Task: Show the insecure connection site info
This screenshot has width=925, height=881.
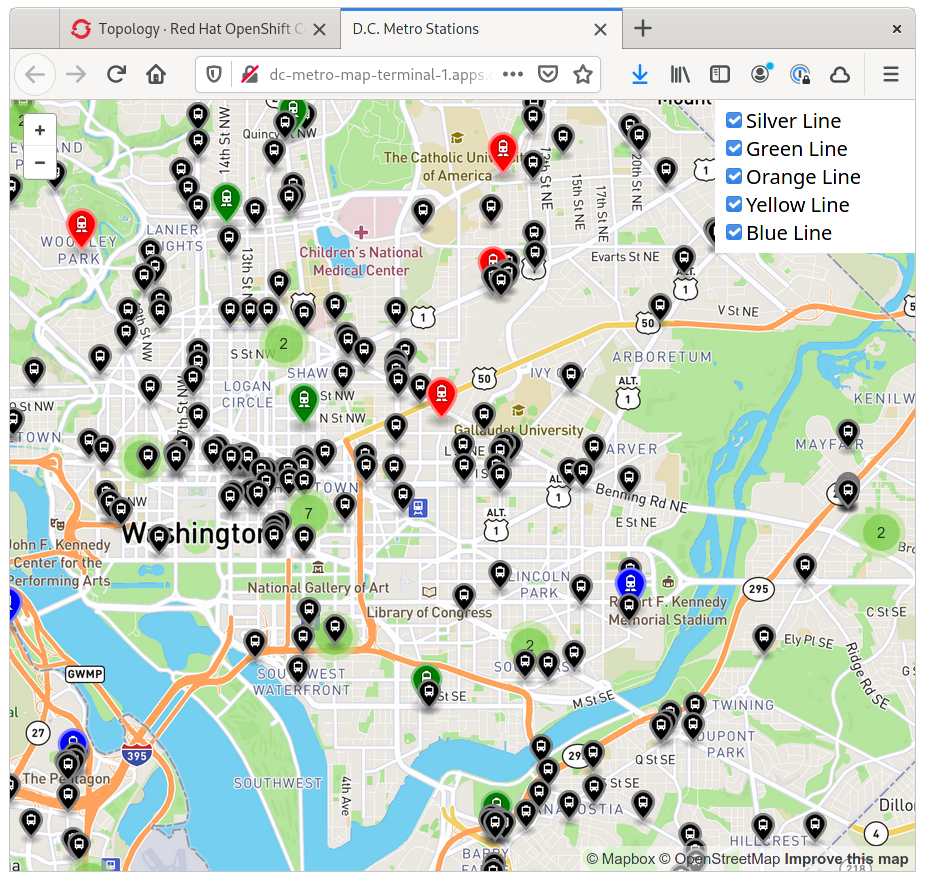Action: (x=250, y=74)
